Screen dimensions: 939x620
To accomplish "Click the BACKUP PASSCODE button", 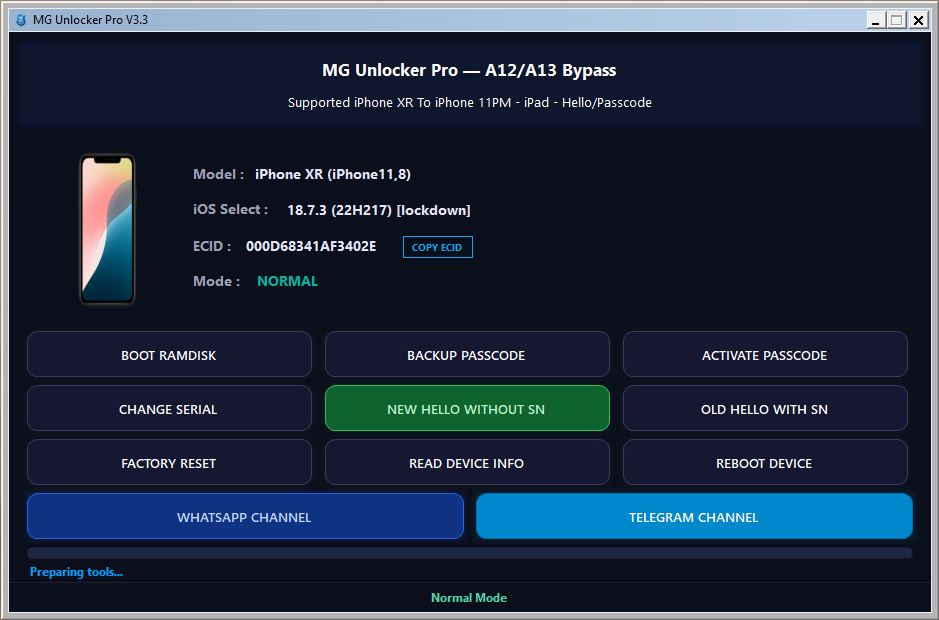I will tap(467, 355).
